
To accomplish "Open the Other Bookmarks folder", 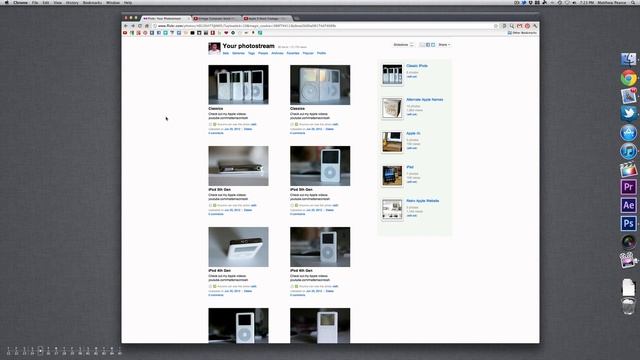I will coord(522,33).
